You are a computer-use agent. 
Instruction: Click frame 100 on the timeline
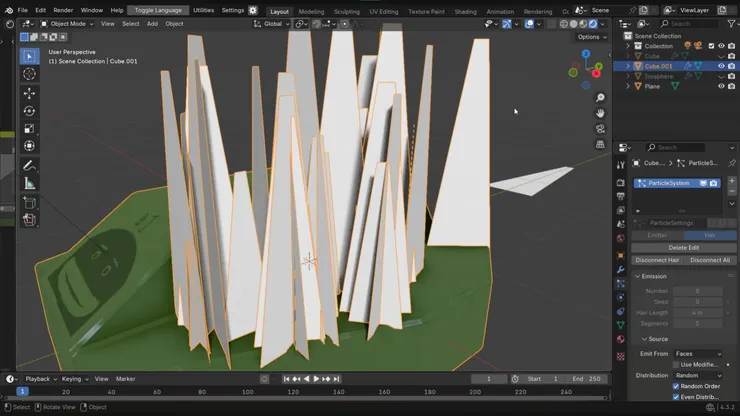(247, 392)
